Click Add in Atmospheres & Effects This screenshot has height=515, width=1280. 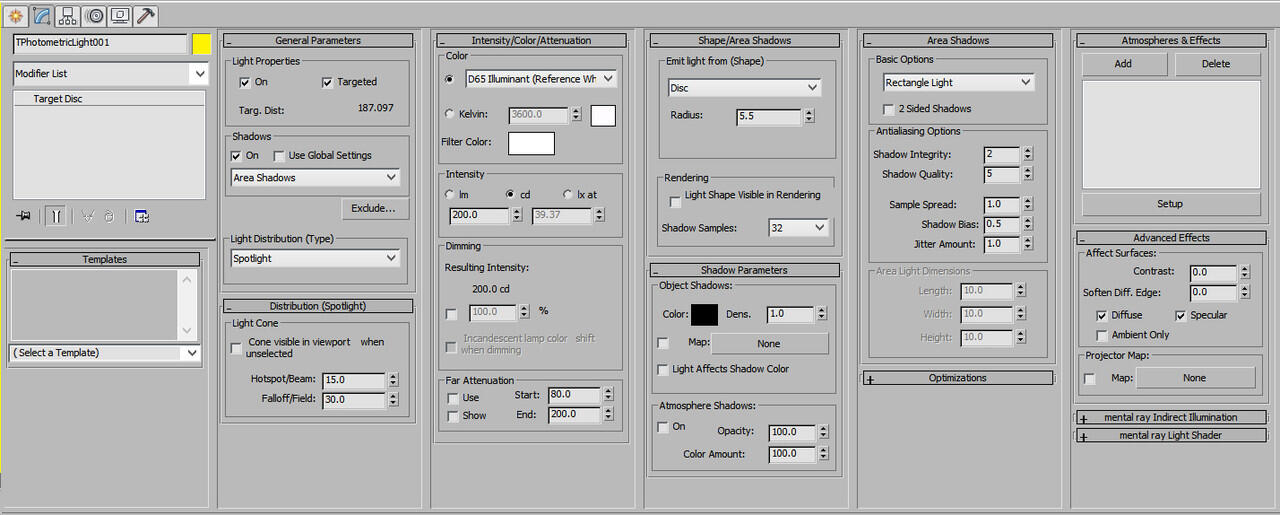(x=1124, y=64)
